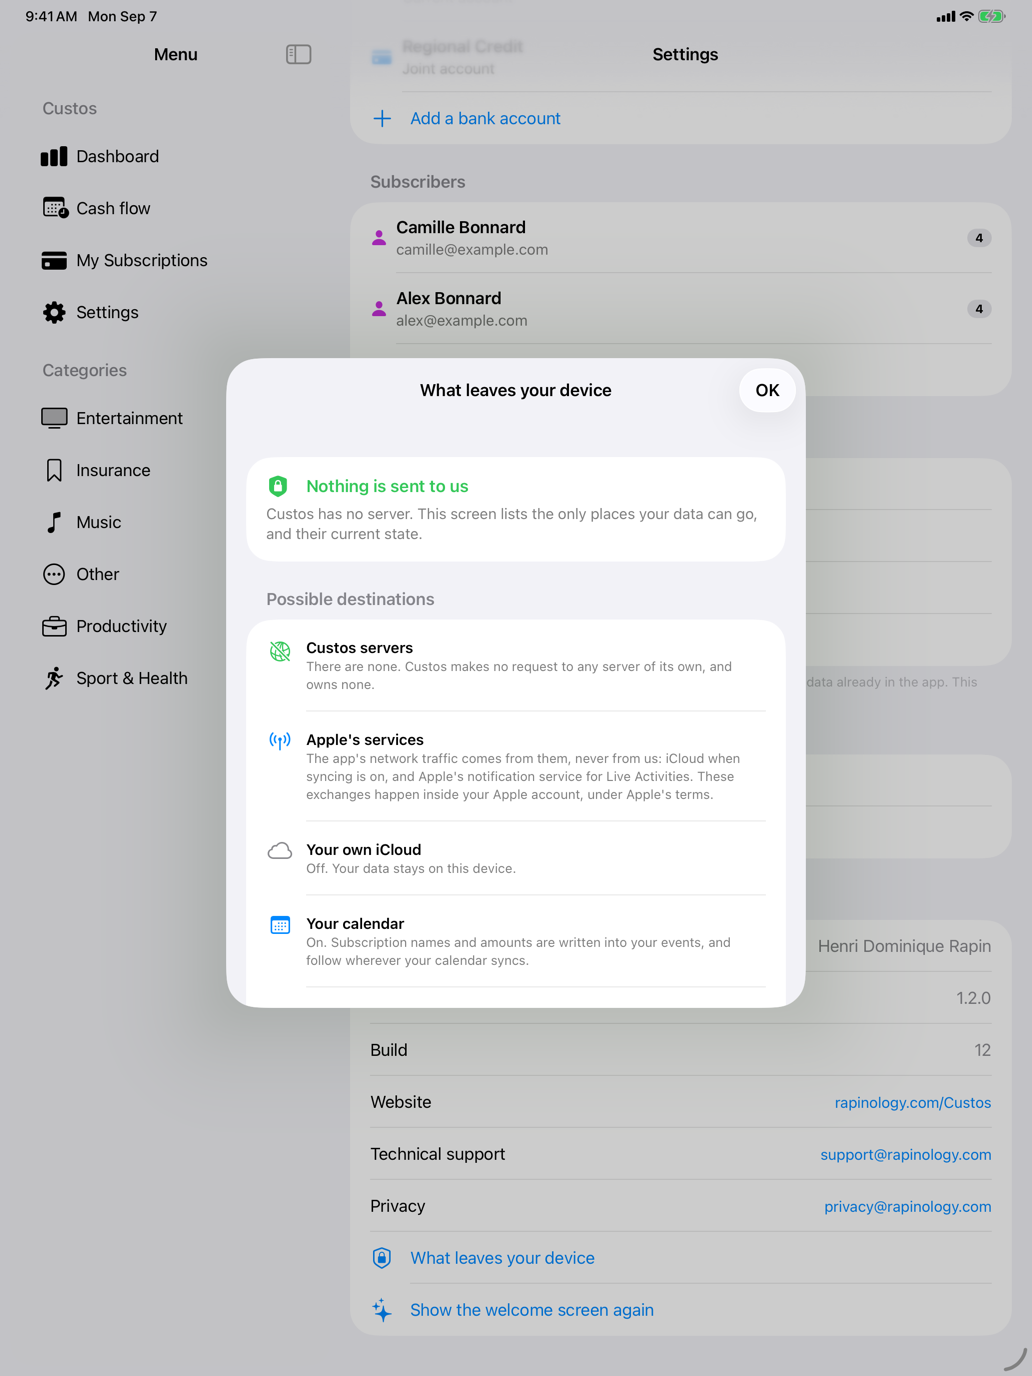Click the Wi-Fi status icon
Image resolution: width=1032 pixels, height=1376 pixels.
(x=966, y=16)
